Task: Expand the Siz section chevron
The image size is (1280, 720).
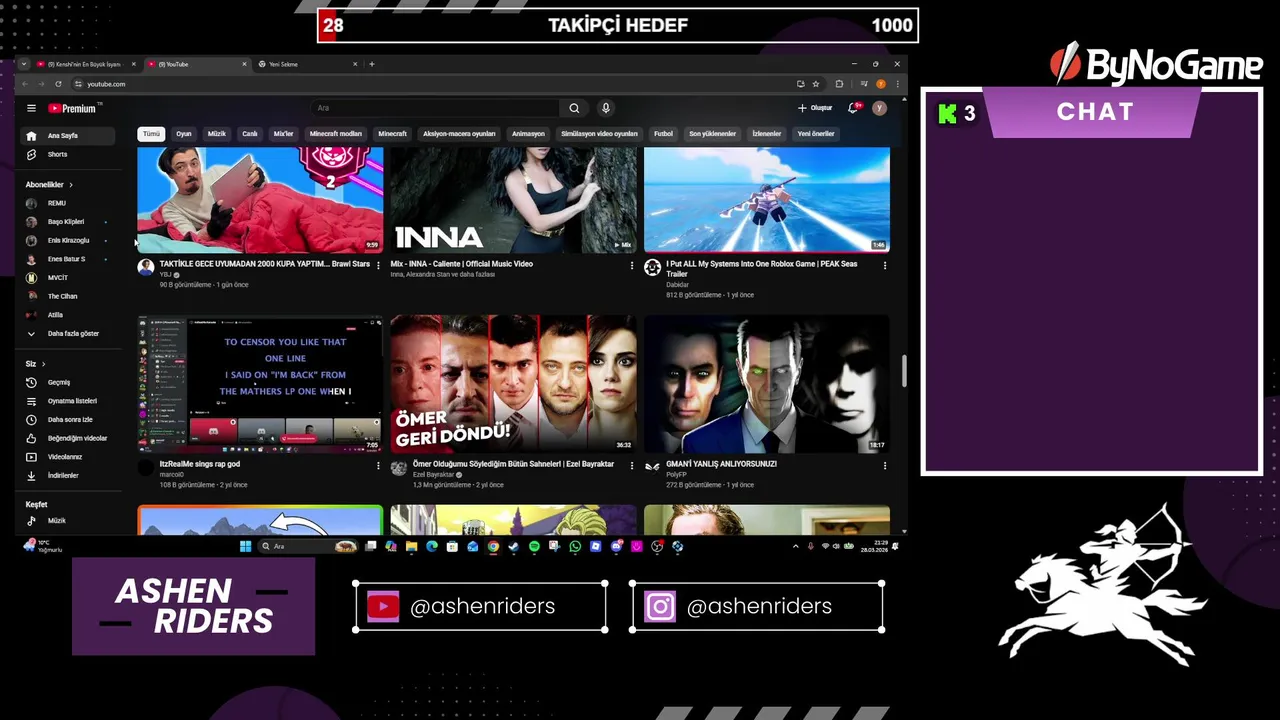Action: click(43, 364)
